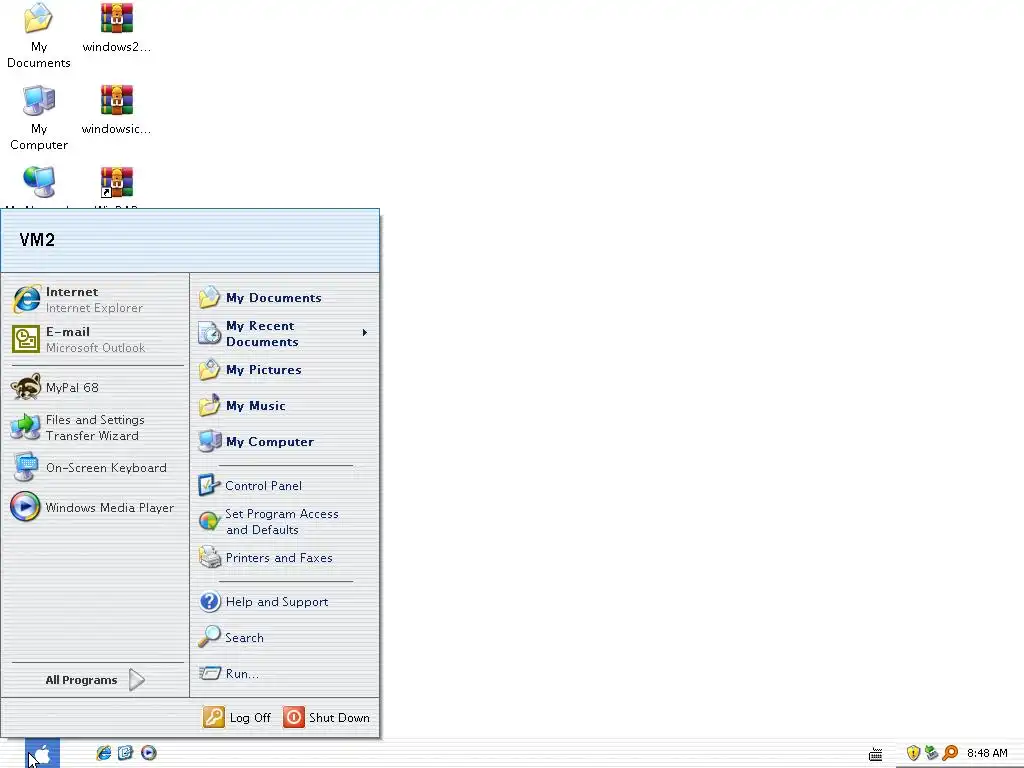Open Printers and Faxes

click(x=285, y=558)
